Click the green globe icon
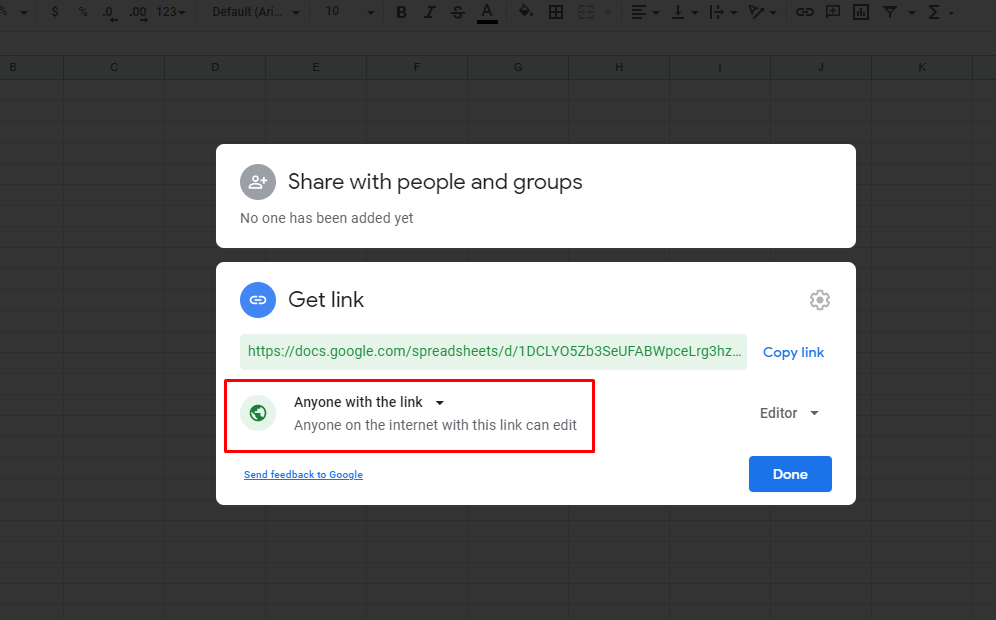 pyautogui.click(x=258, y=413)
